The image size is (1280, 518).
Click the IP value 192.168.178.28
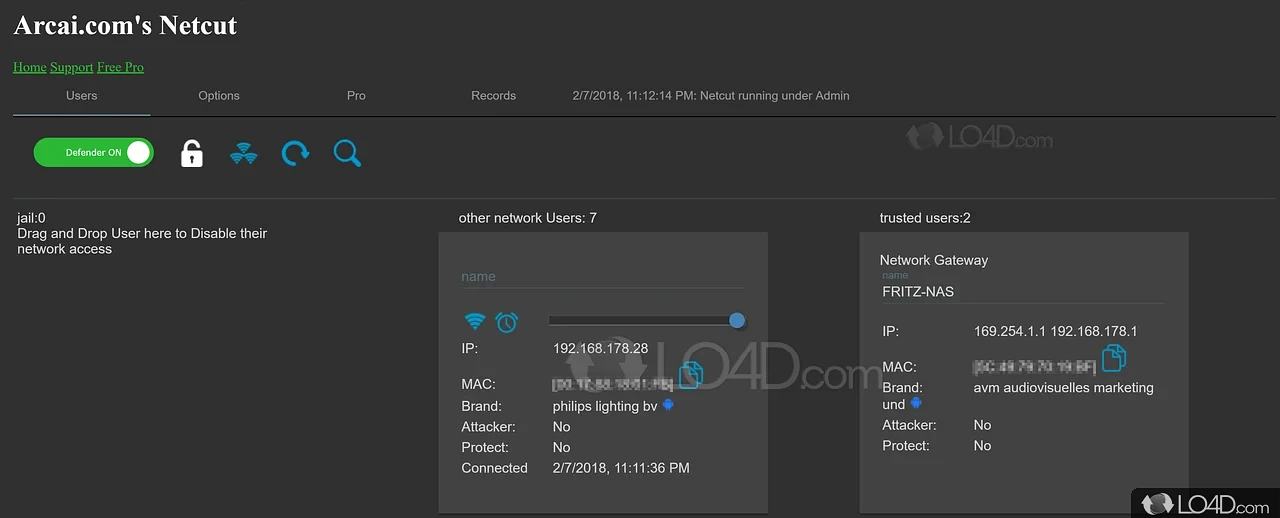click(x=600, y=349)
